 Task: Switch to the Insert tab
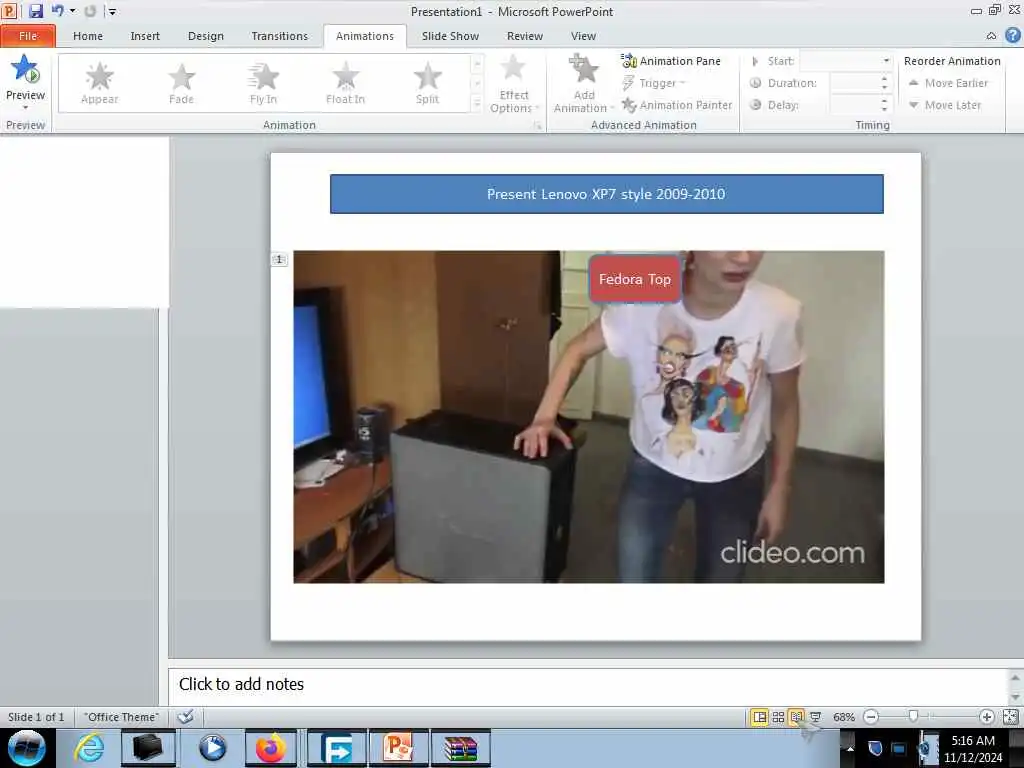point(145,36)
